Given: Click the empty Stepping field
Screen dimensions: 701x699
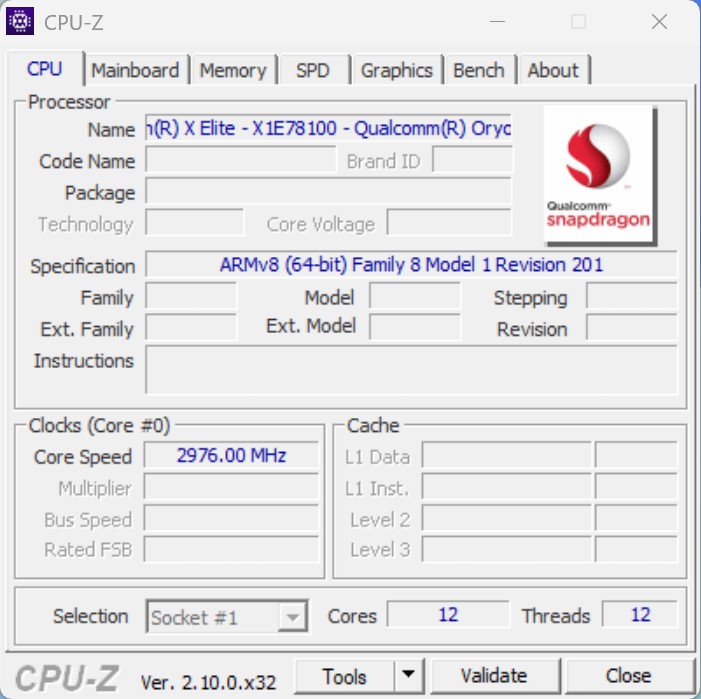Looking at the screenshot, I should point(632,296).
